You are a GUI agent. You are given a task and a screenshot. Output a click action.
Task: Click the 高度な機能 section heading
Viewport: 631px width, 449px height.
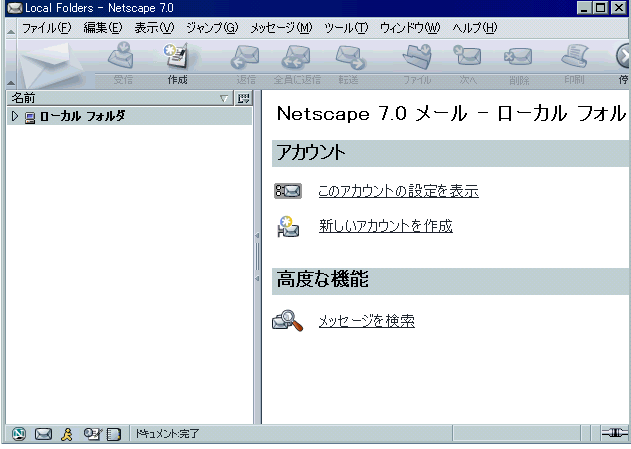(322, 280)
